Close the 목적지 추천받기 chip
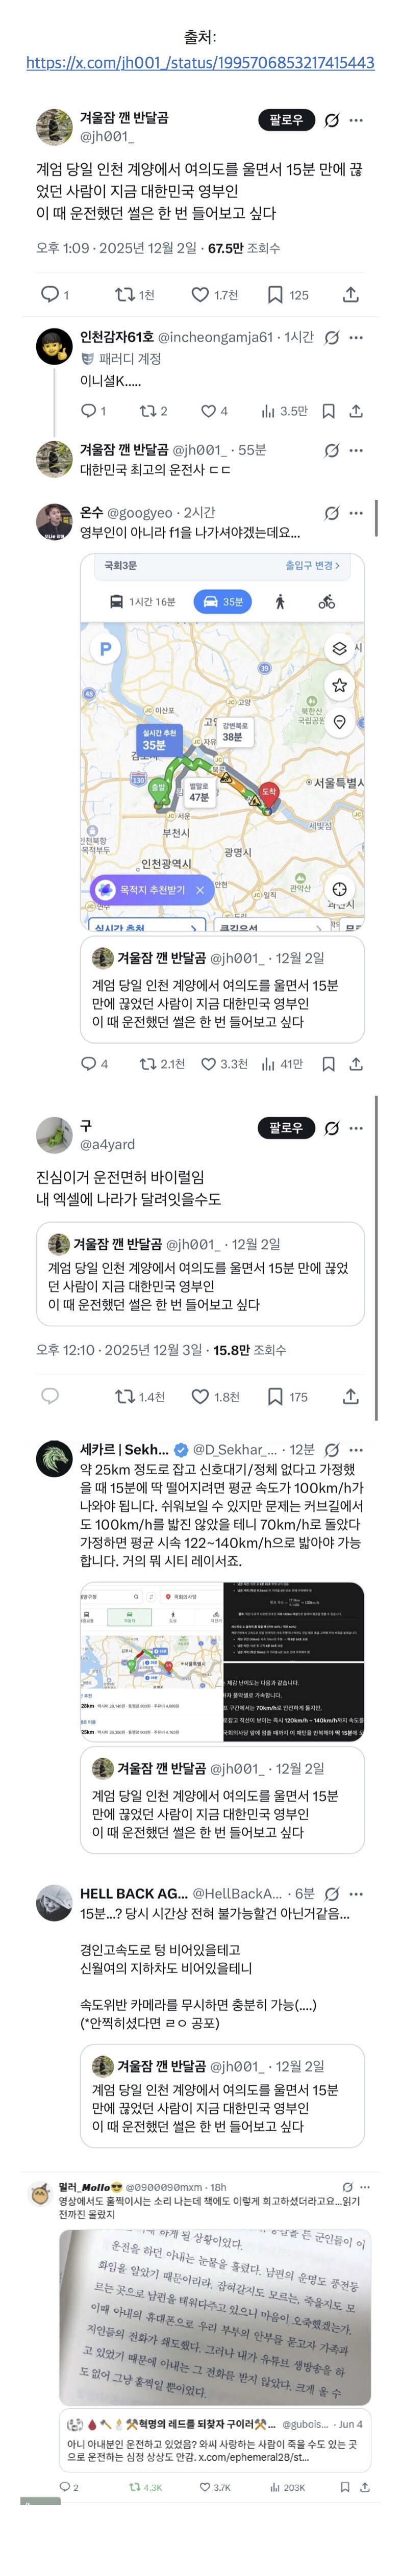The image size is (401, 2576). pyautogui.click(x=200, y=890)
